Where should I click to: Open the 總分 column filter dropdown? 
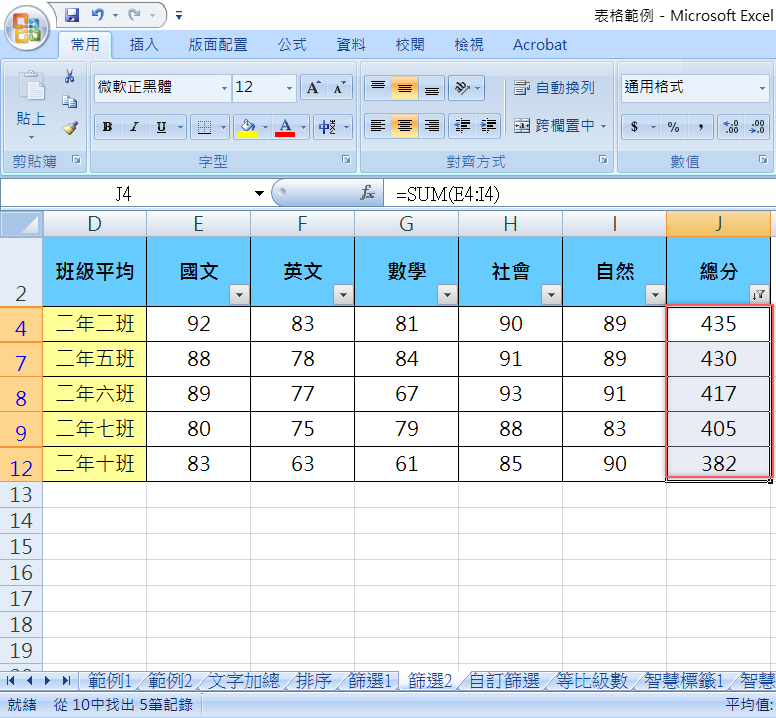758,294
